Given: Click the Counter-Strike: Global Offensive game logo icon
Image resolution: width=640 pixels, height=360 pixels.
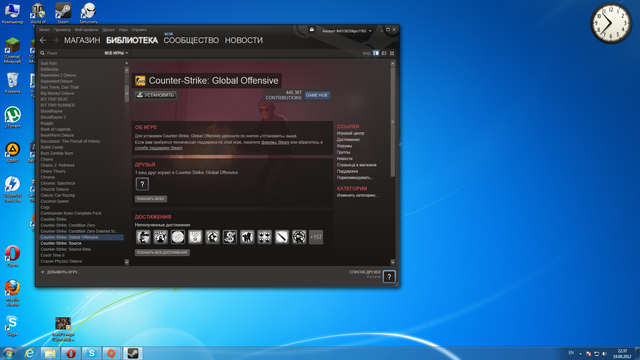Looking at the screenshot, I should tap(140, 81).
